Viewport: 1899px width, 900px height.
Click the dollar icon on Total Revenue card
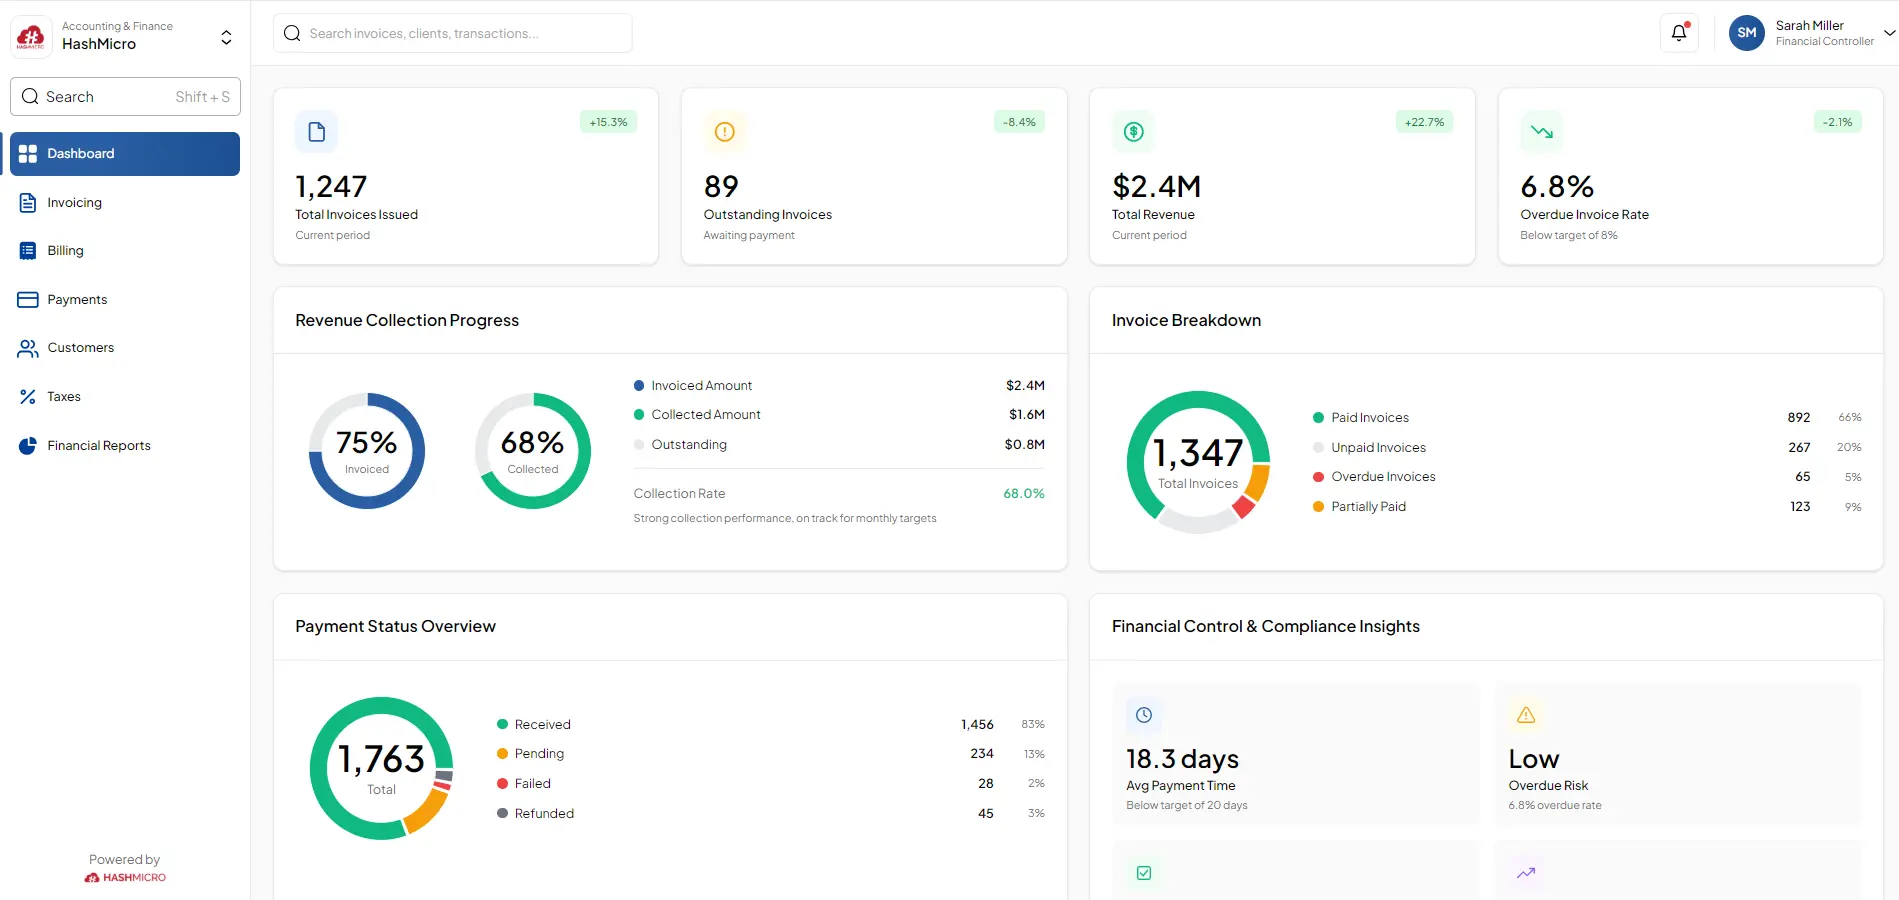point(1133,132)
